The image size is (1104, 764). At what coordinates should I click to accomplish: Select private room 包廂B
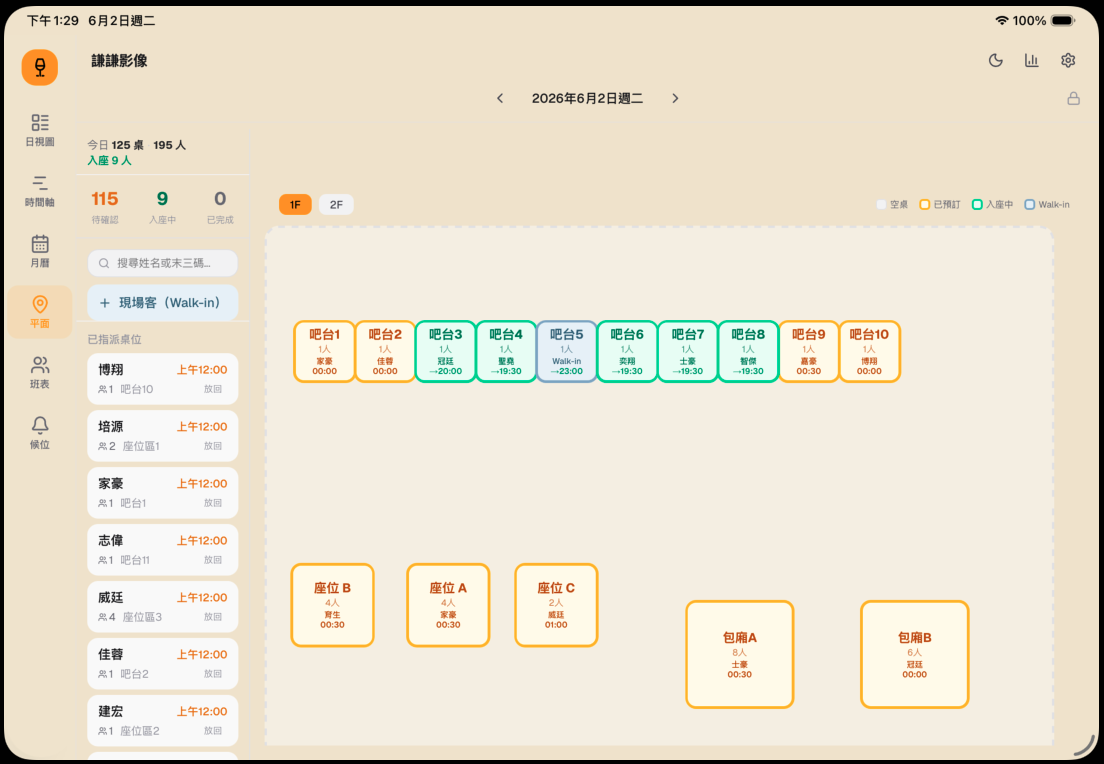tap(915, 654)
